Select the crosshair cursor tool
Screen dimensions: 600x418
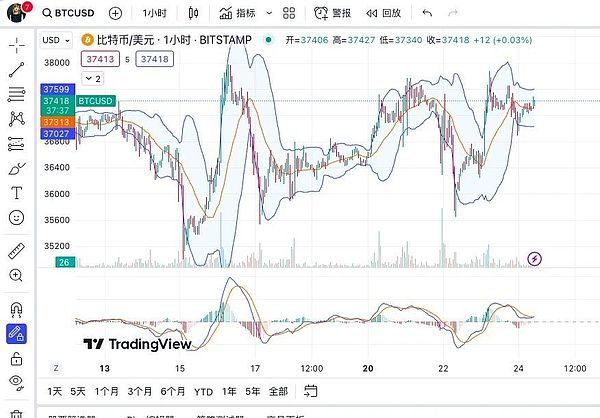16,47
